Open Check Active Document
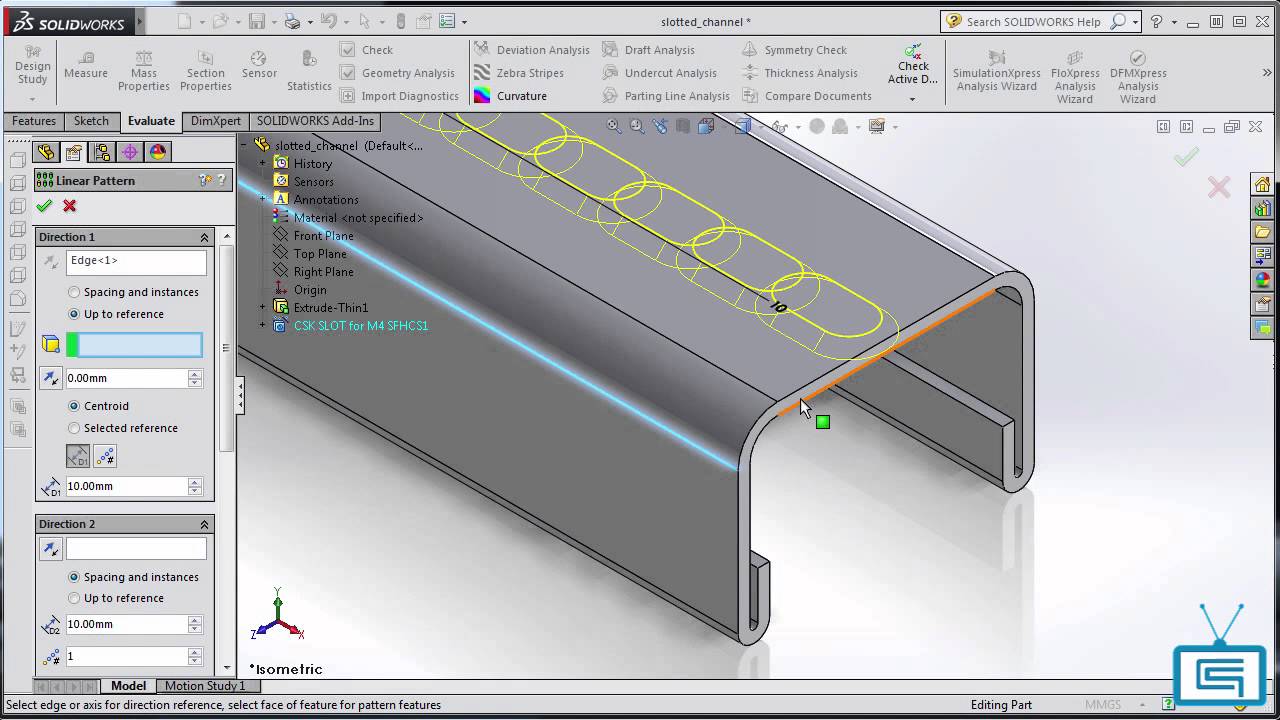 tap(912, 65)
